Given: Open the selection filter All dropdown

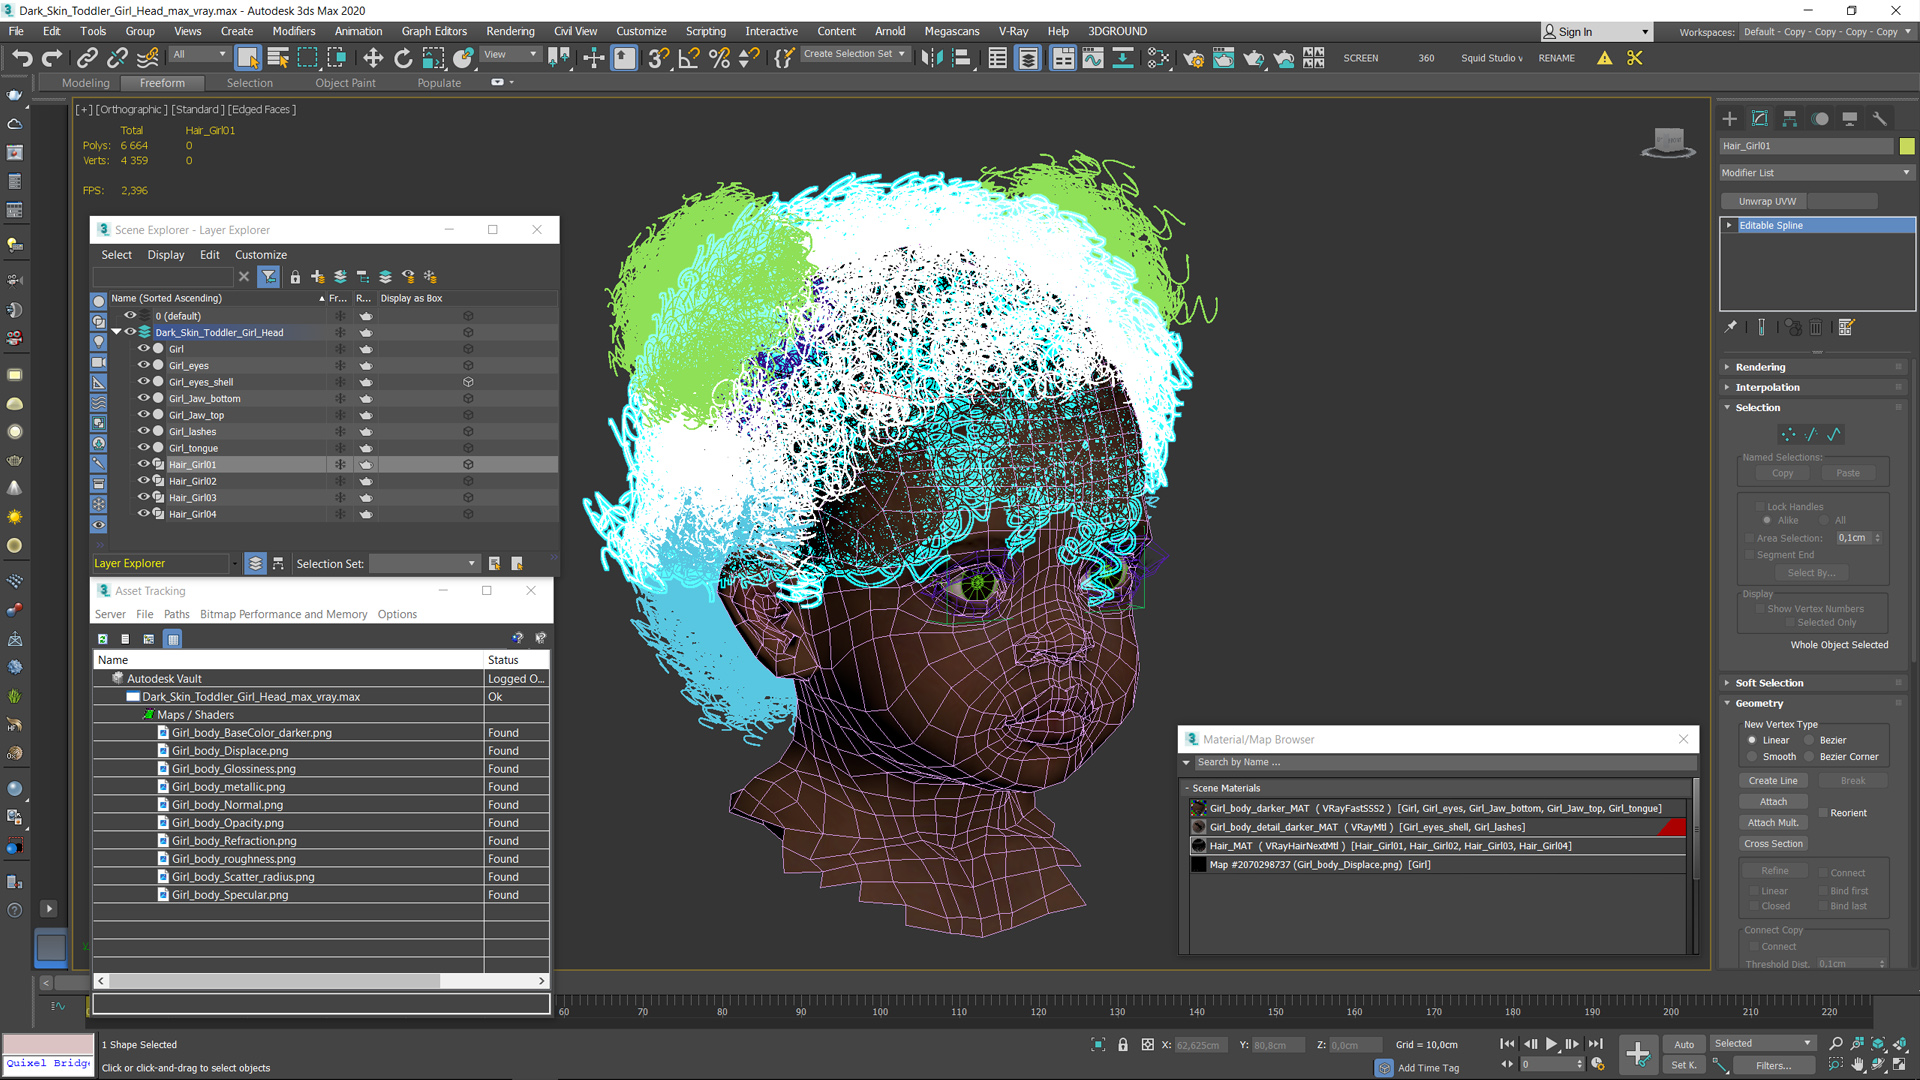Looking at the screenshot, I should click(200, 55).
